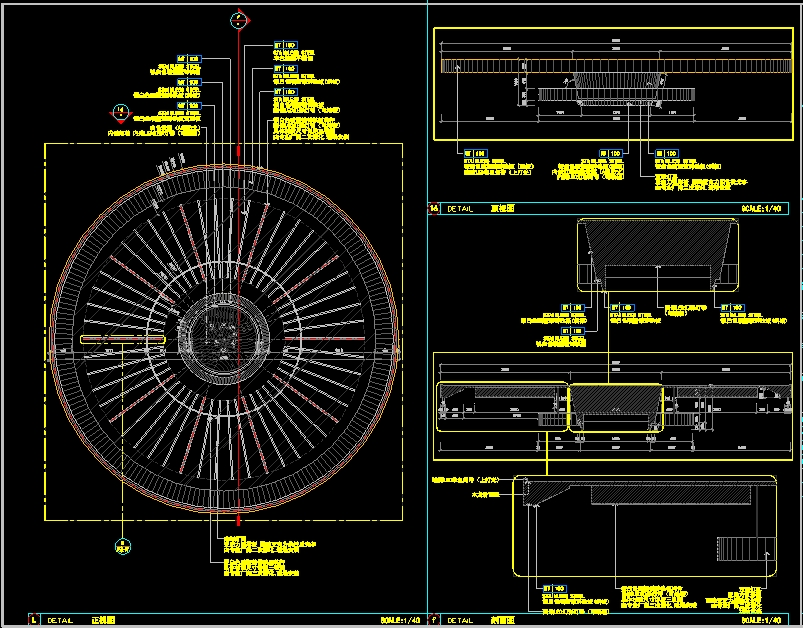
Task: Select the red detail number 14 circle
Action: click(434, 209)
